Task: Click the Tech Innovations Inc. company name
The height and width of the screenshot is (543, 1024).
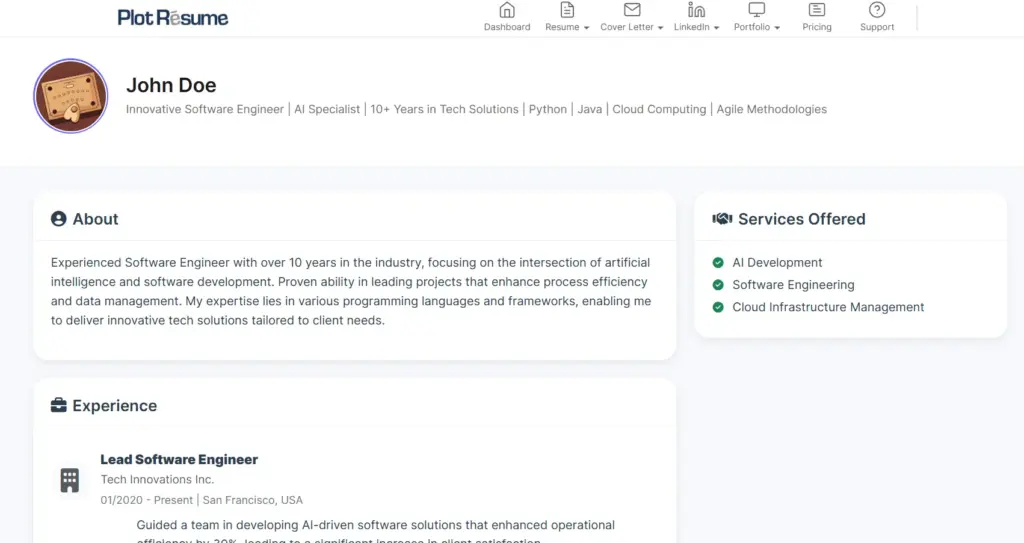Action: tap(157, 480)
